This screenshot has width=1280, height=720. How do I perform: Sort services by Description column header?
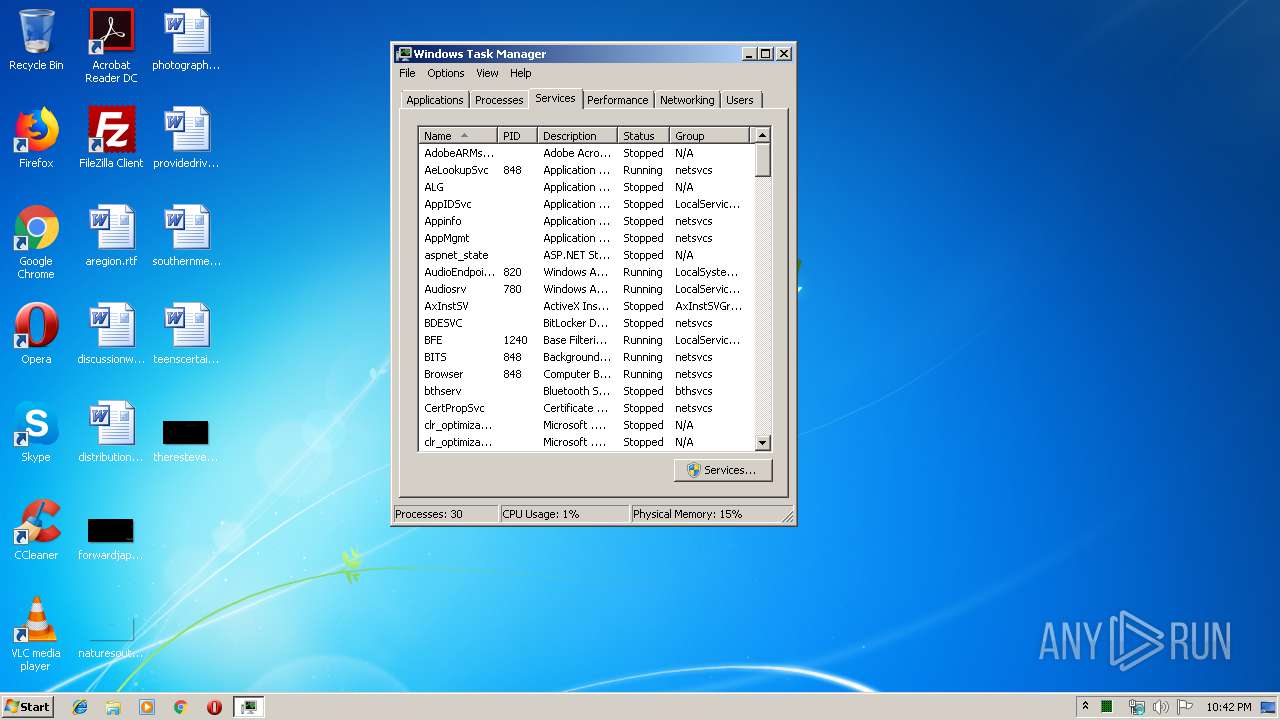tap(577, 136)
